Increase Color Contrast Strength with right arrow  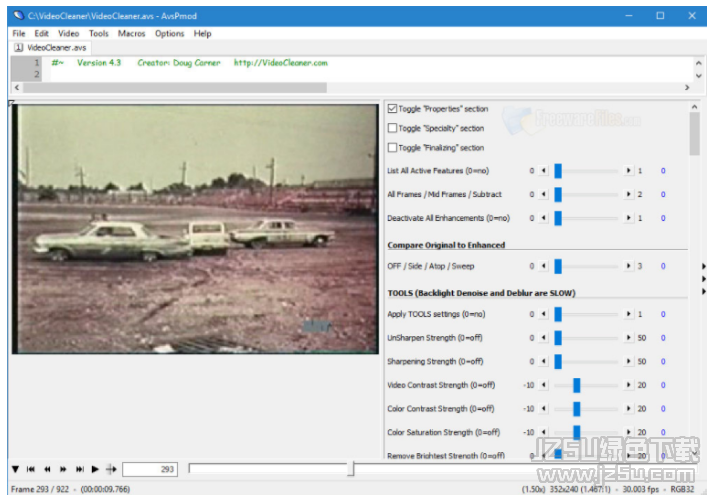click(x=628, y=409)
